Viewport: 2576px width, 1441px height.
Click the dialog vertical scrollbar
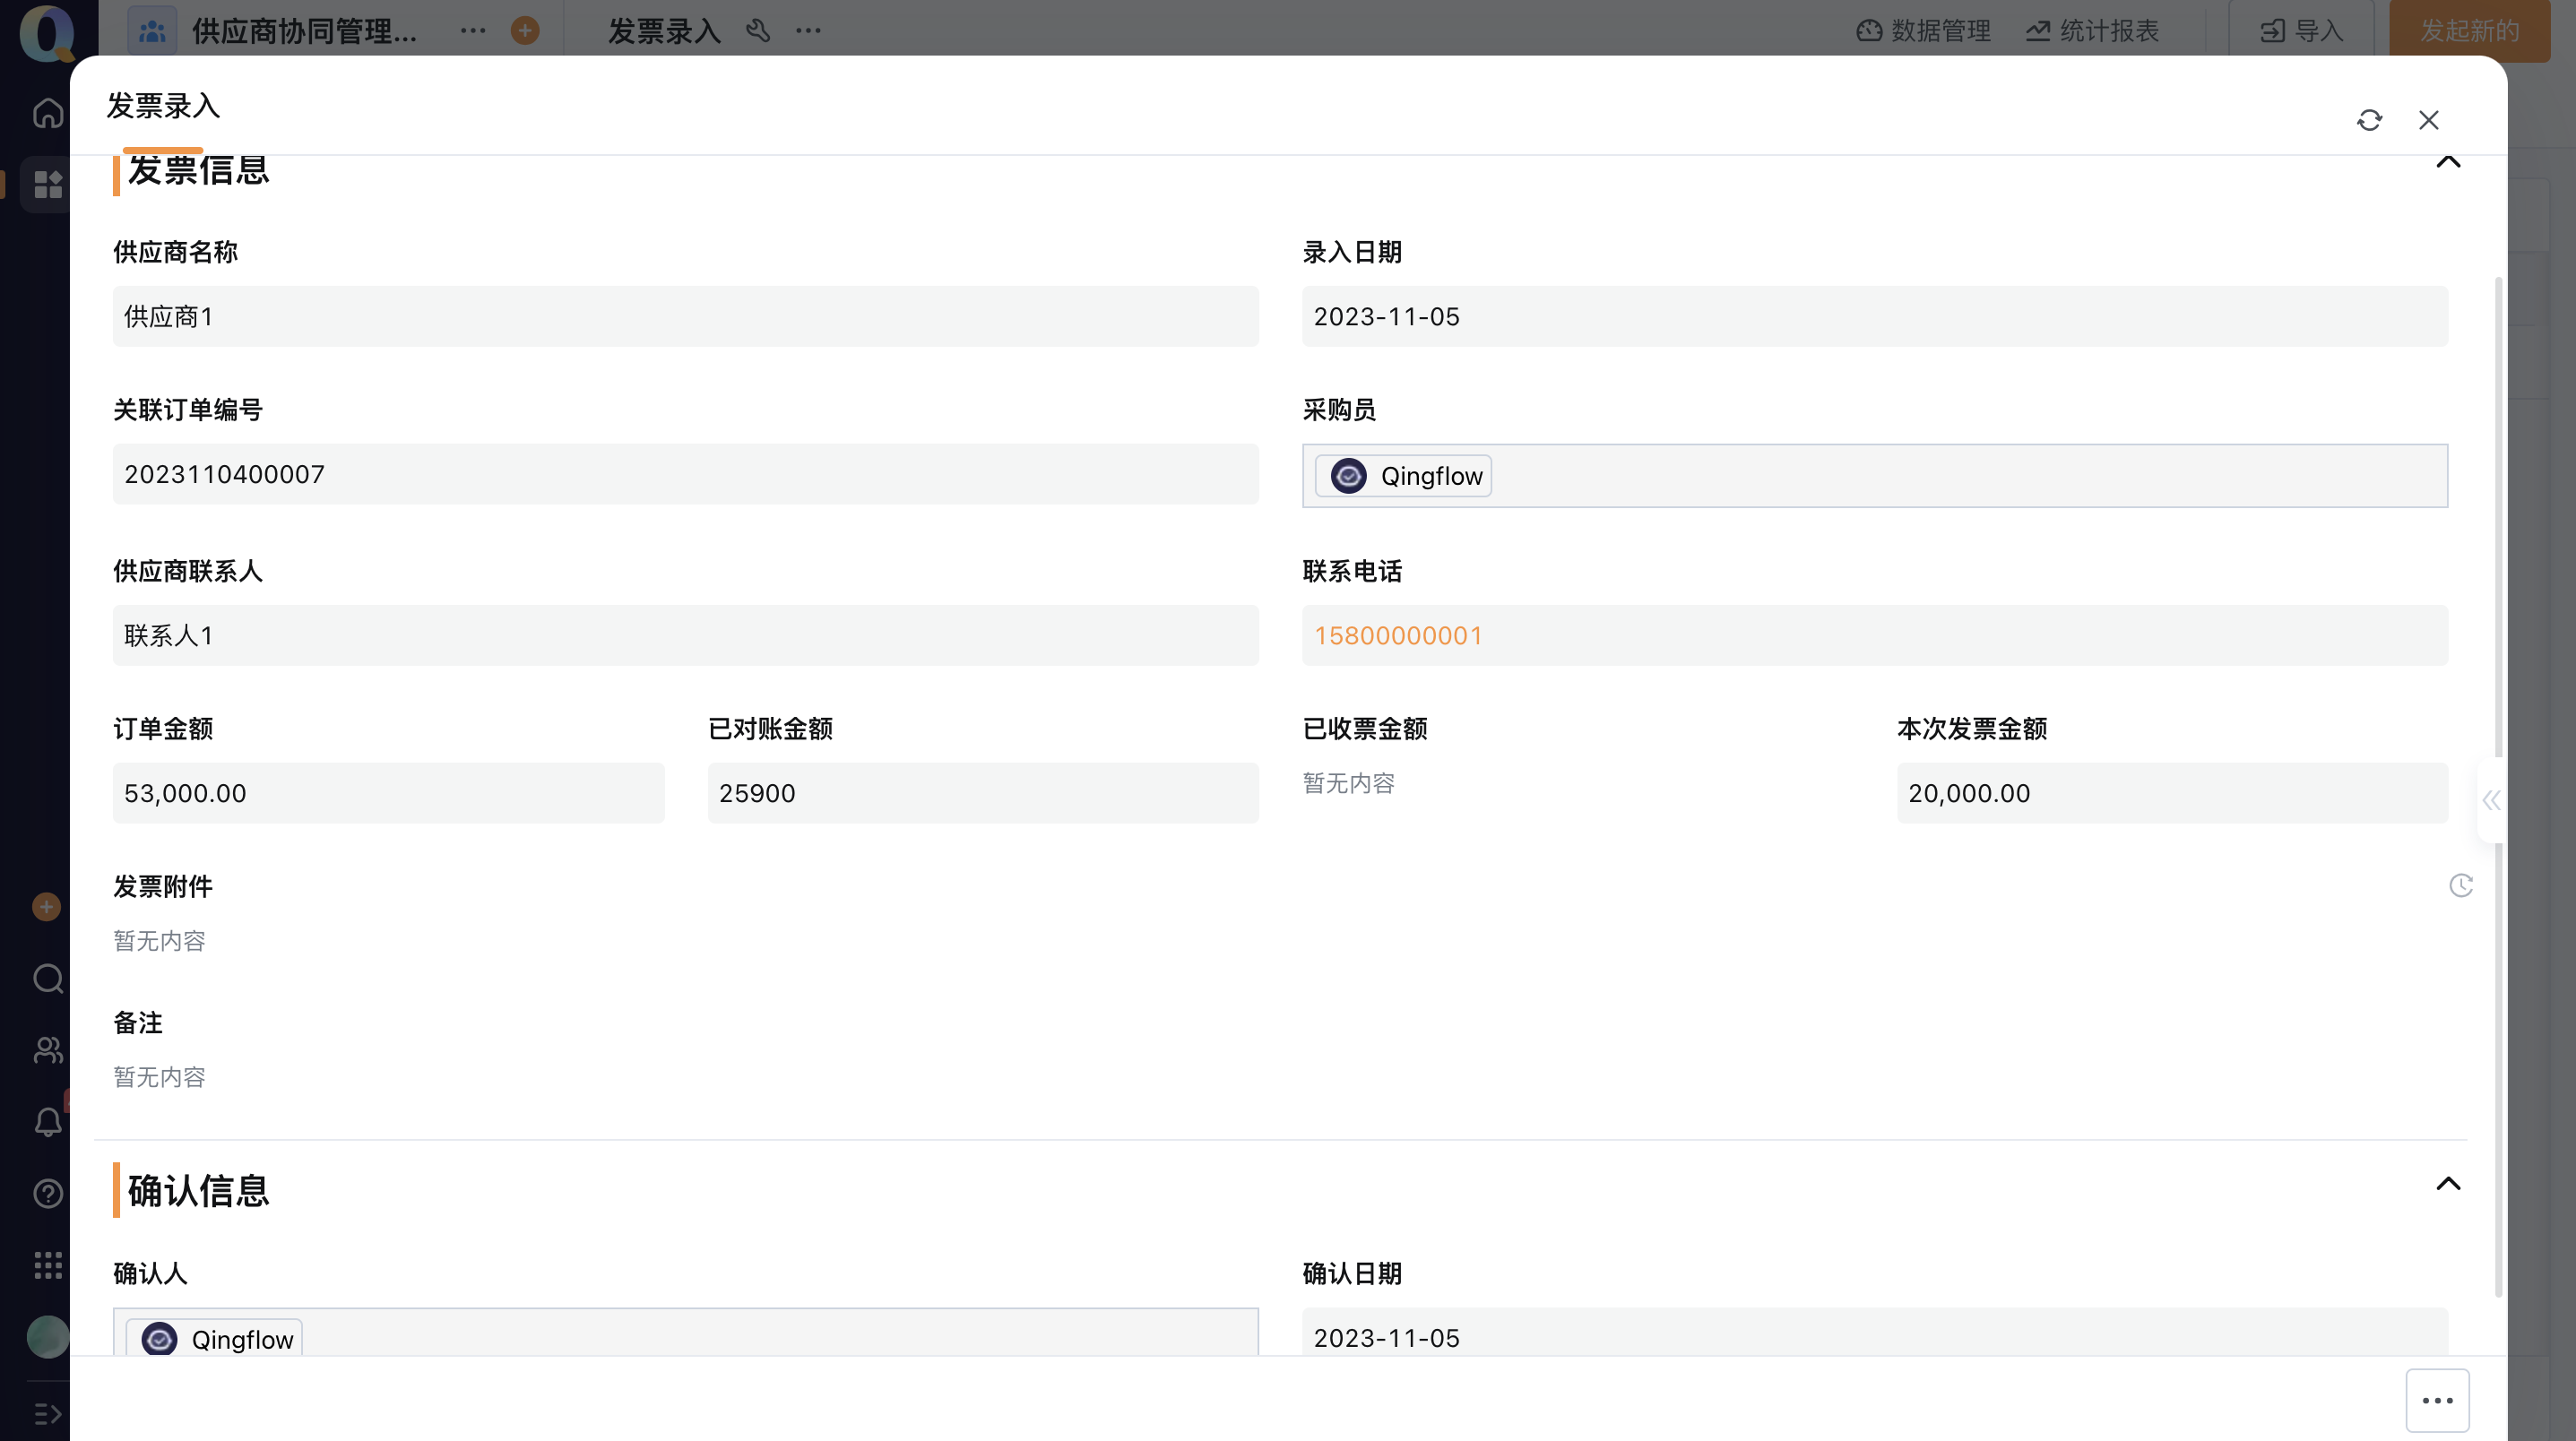tap(2499, 785)
